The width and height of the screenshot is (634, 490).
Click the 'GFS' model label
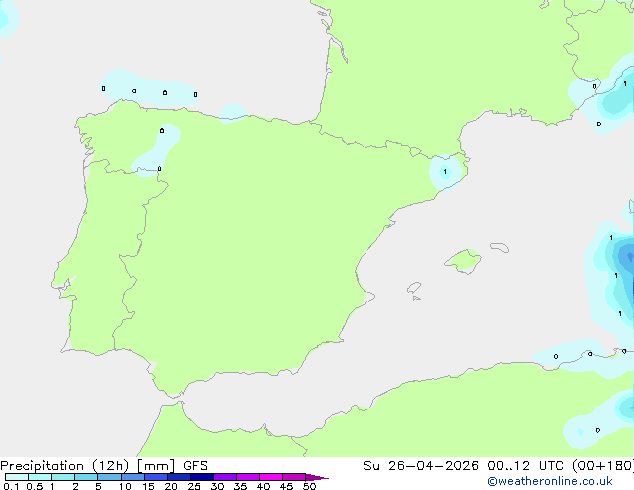tap(195, 466)
